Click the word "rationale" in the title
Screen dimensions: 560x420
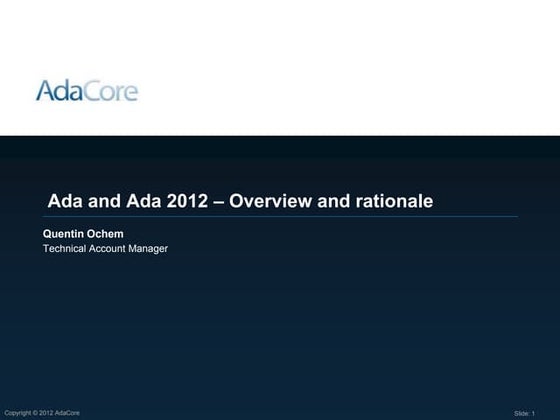(x=394, y=201)
